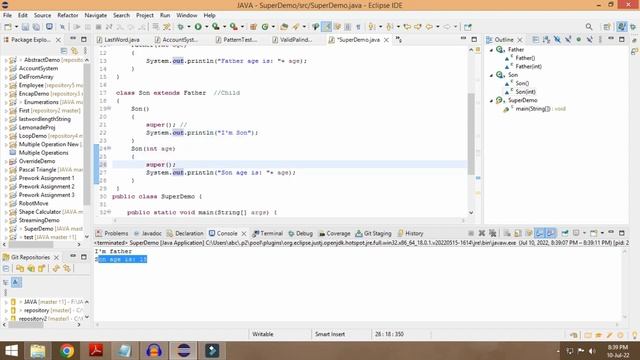This screenshot has width=640, height=360.
Task: Click Collapse All in Package Explorer
Action: [x=64, y=51]
